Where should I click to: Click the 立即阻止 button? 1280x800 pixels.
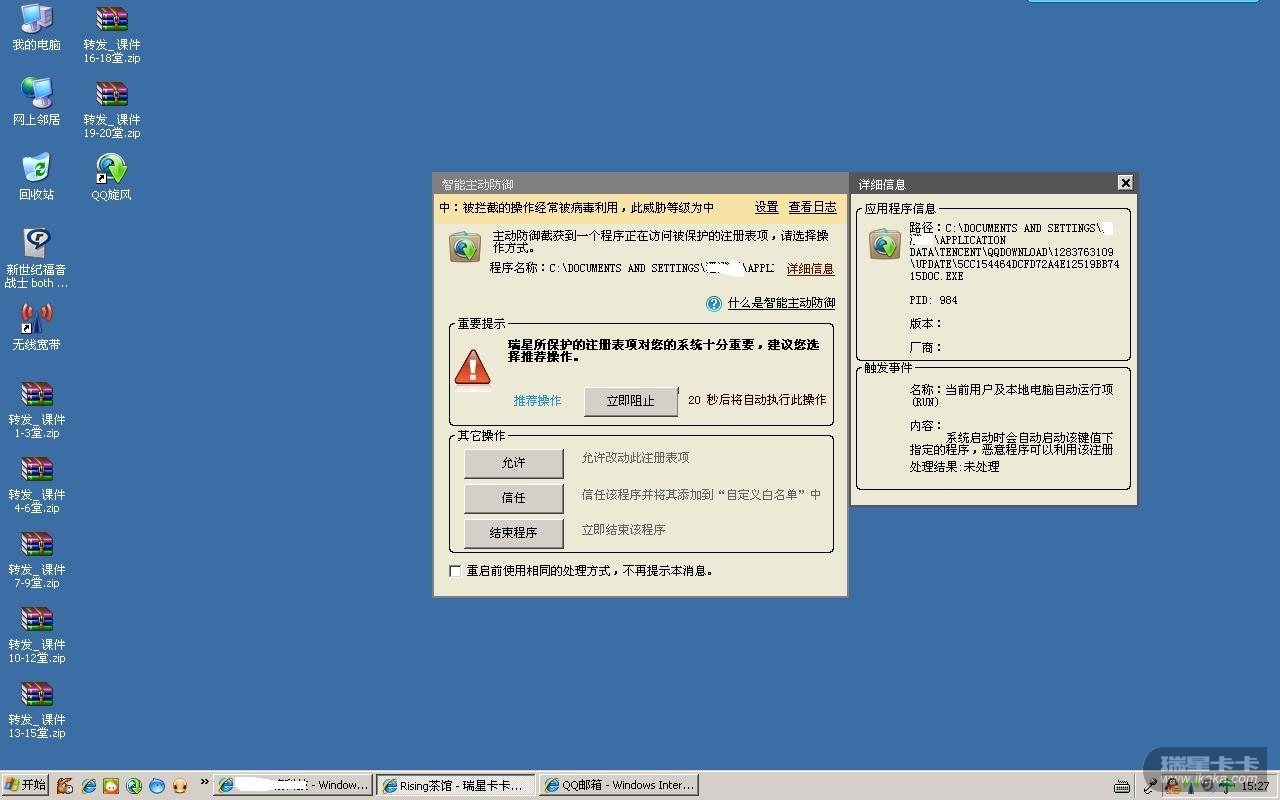631,401
